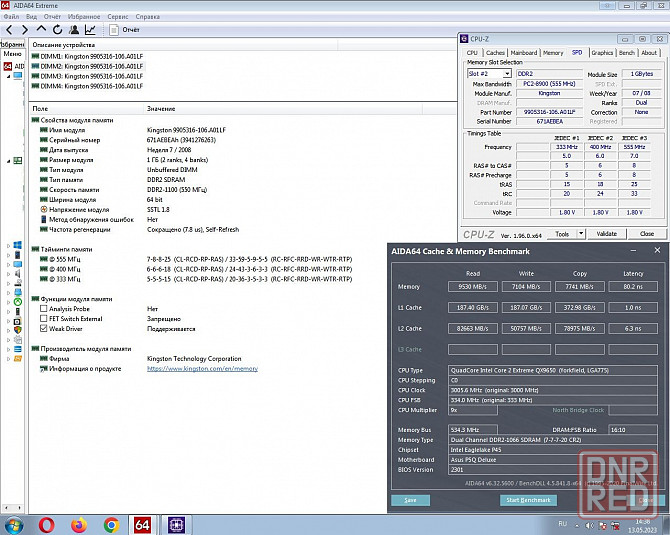This screenshot has height=535, width=670.
Task: Open the user profile toolbar icon
Action: tap(74, 29)
